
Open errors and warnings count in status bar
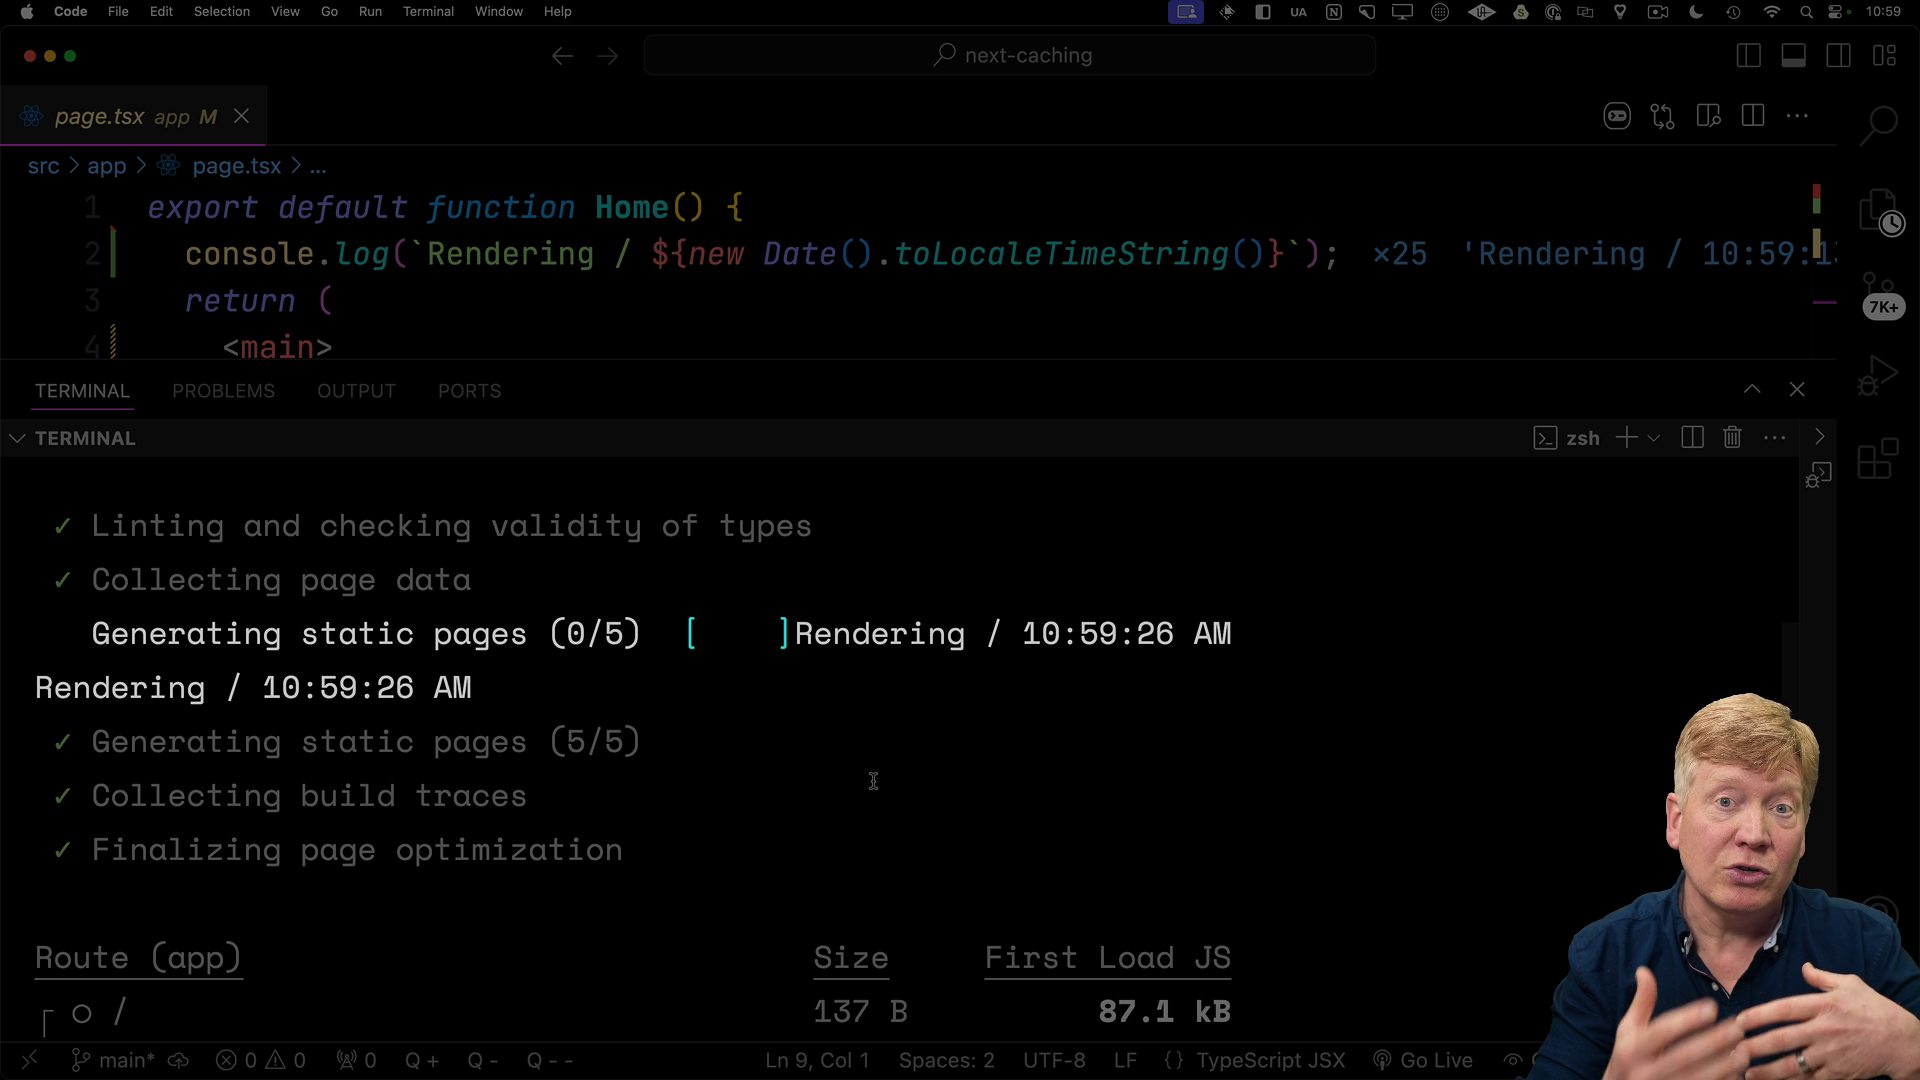pyautogui.click(x=261, y=1060)
